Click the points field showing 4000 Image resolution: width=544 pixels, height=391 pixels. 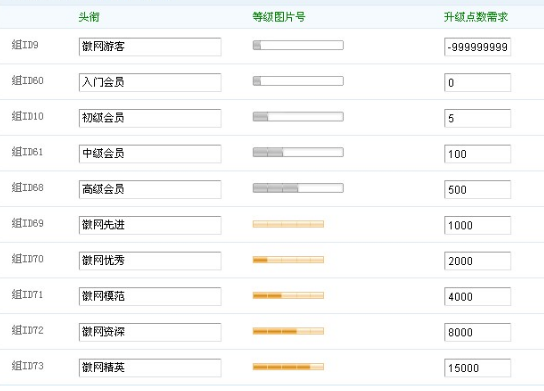[x=477, y=296]
